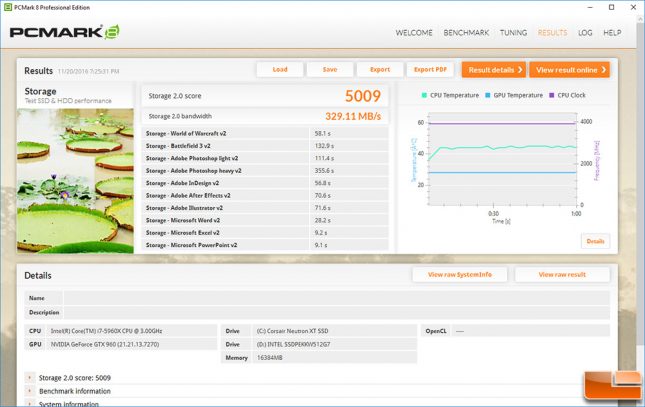Open Result details
Image resolution: width=645 pixels, height=407 pixels.
(x=494, y=70)
